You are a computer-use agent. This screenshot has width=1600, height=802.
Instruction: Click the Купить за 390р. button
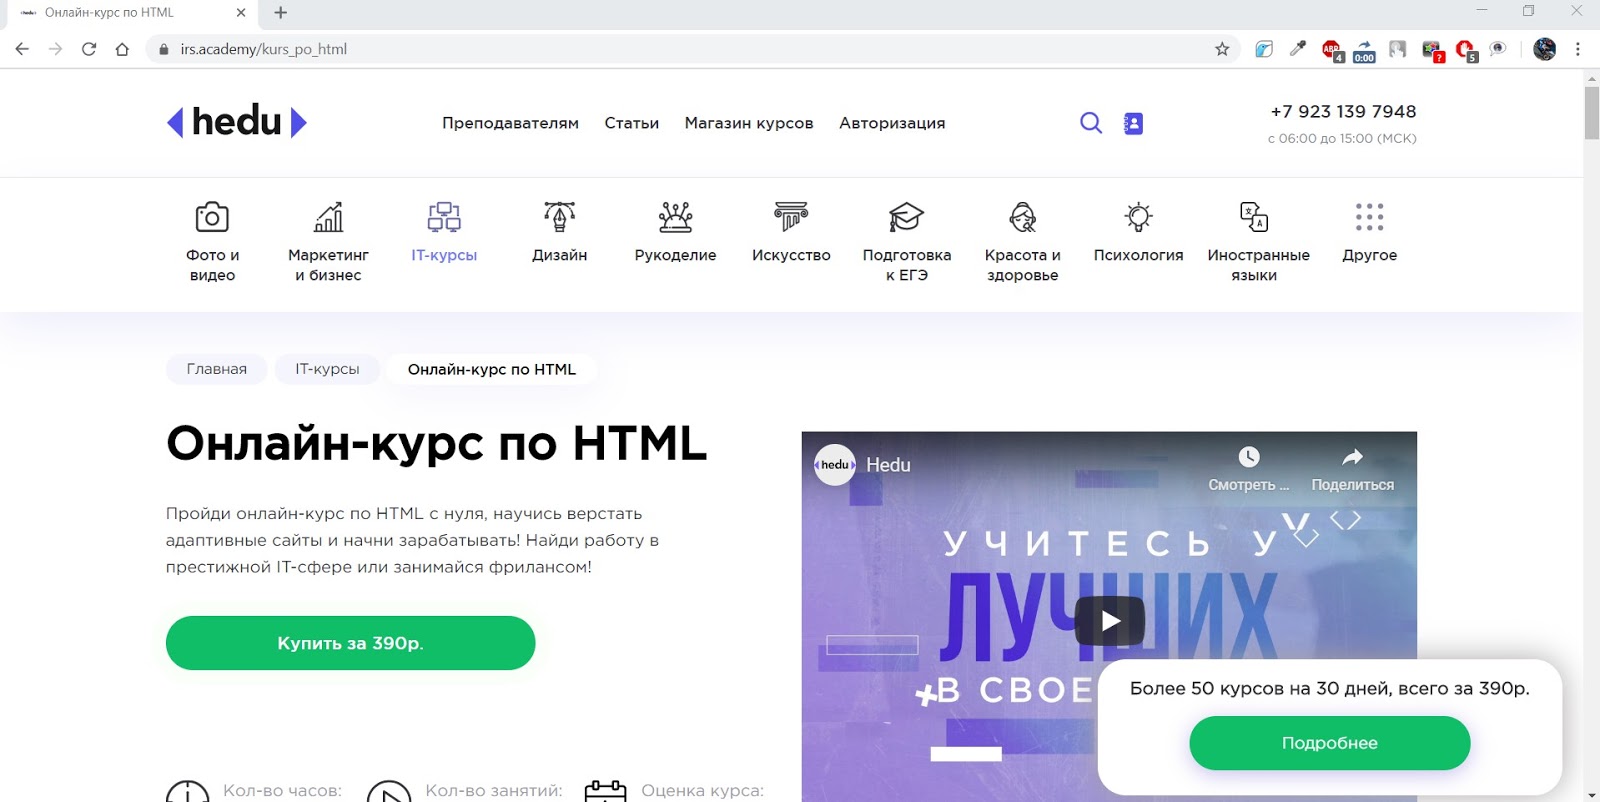[351, 643]
